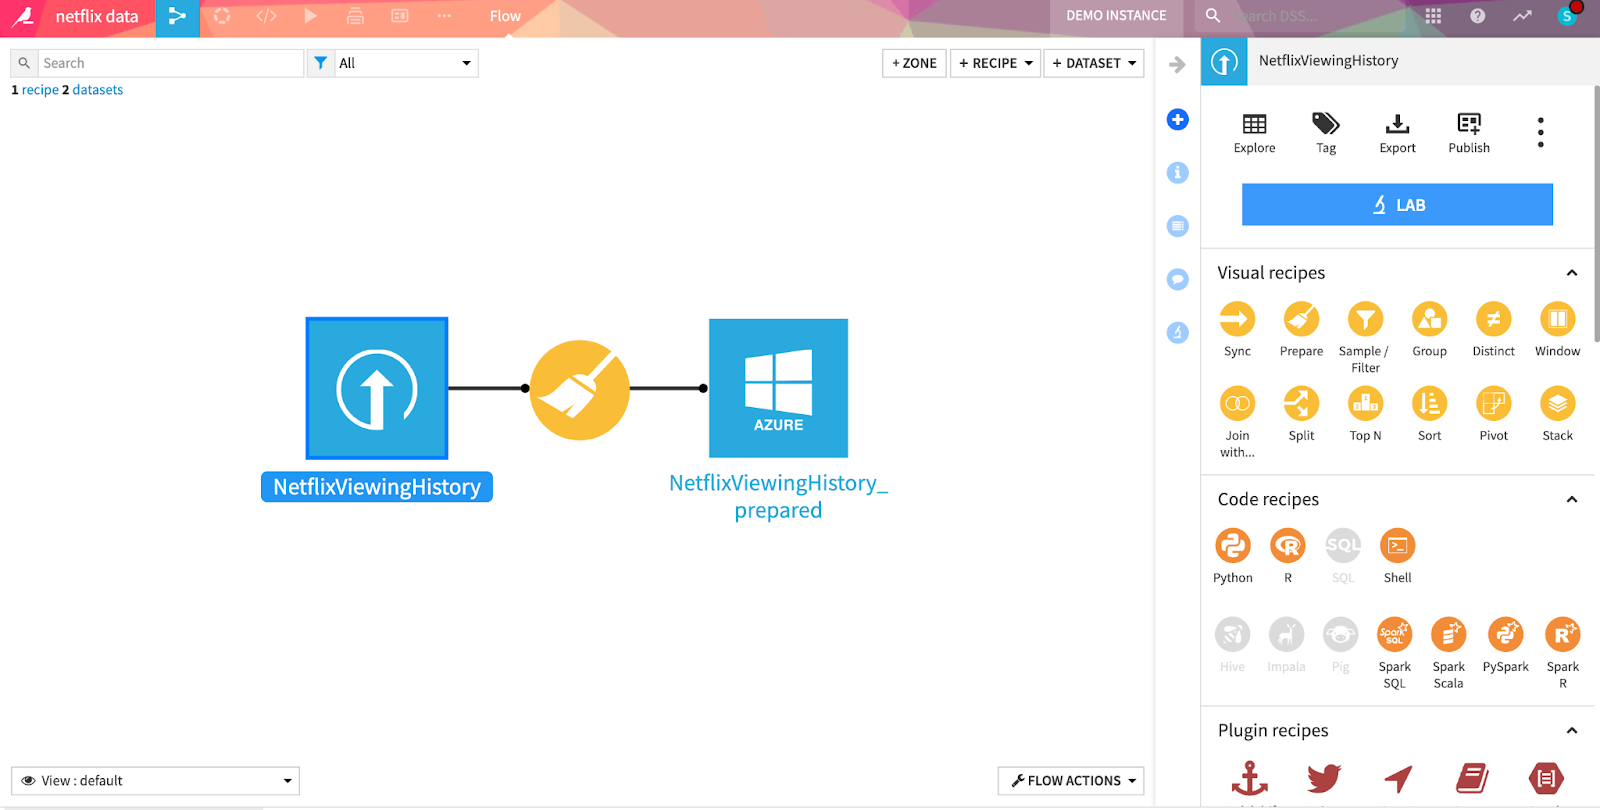1600x810 pixels.
Task: Click the right panel vertical scrollbar
Action: 1595,214
